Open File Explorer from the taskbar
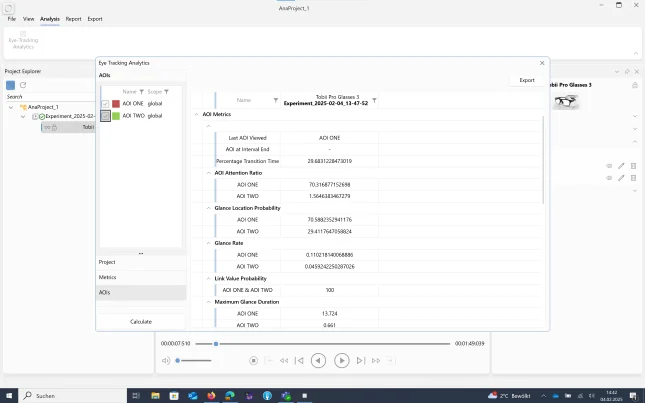Image resolution: width=645 pixels, height=403 pixels. (155, 396)
